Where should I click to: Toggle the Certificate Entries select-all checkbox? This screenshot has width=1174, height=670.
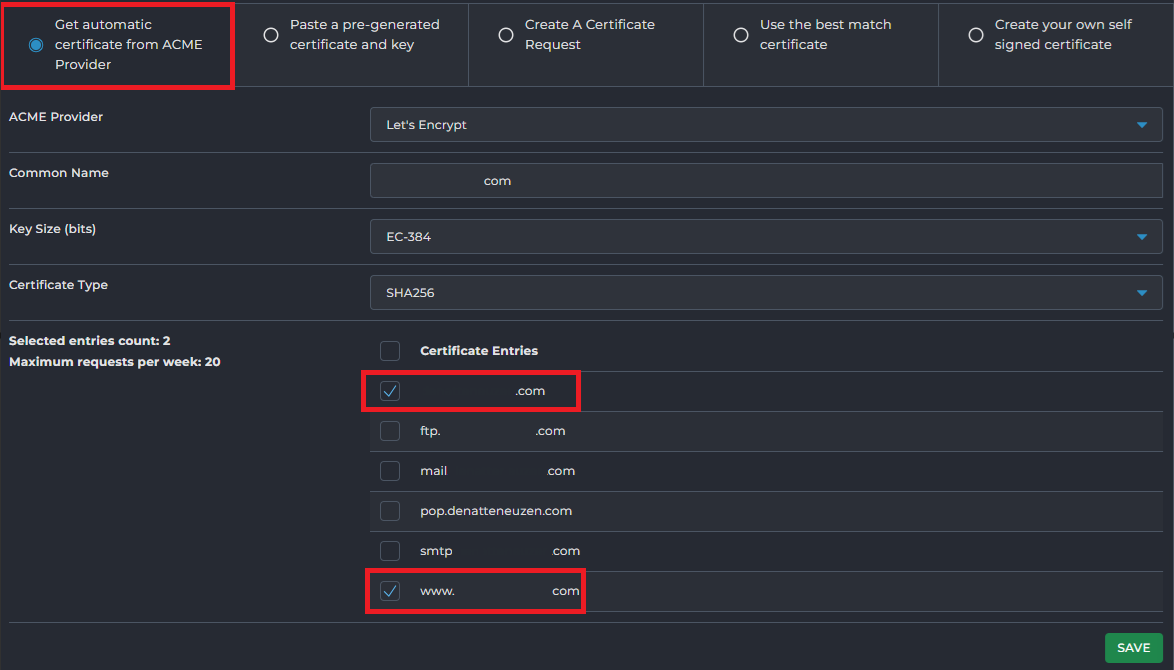[390, 351]
